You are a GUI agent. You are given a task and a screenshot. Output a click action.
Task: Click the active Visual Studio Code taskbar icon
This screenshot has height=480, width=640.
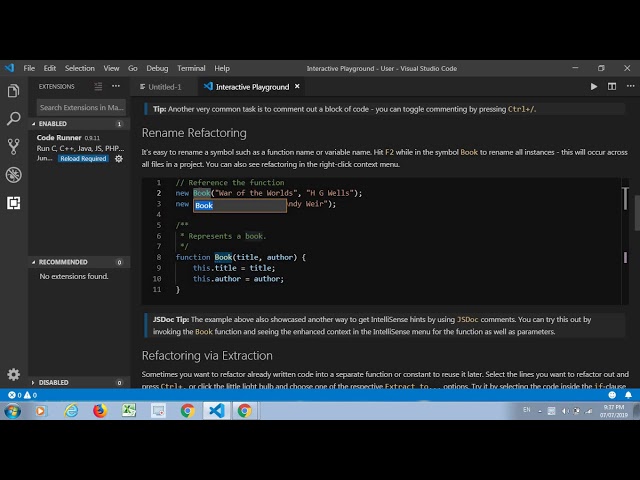(217, 411)
